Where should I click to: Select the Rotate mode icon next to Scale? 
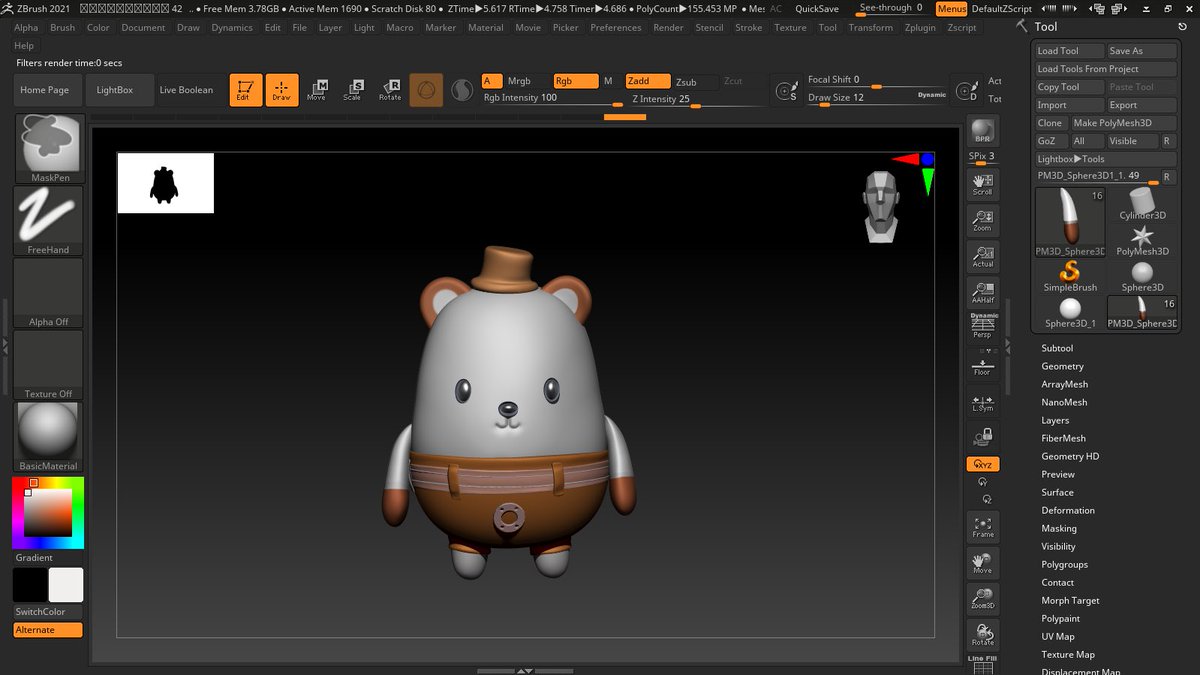pyautogui.click(x=390, y=90)
